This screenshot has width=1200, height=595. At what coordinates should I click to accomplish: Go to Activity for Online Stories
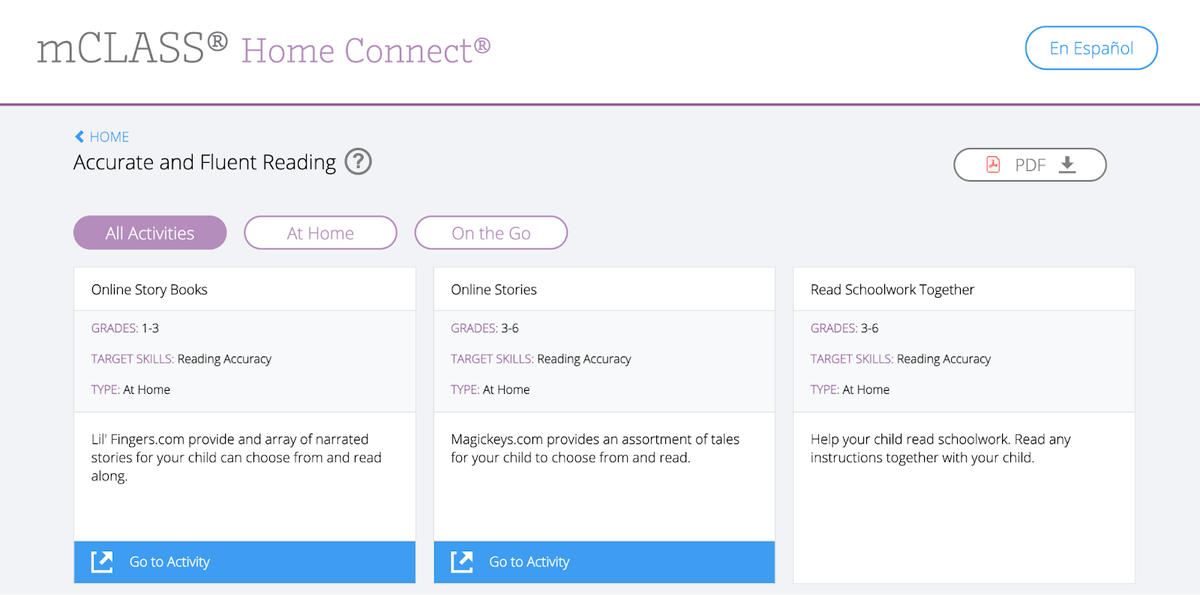604,562
